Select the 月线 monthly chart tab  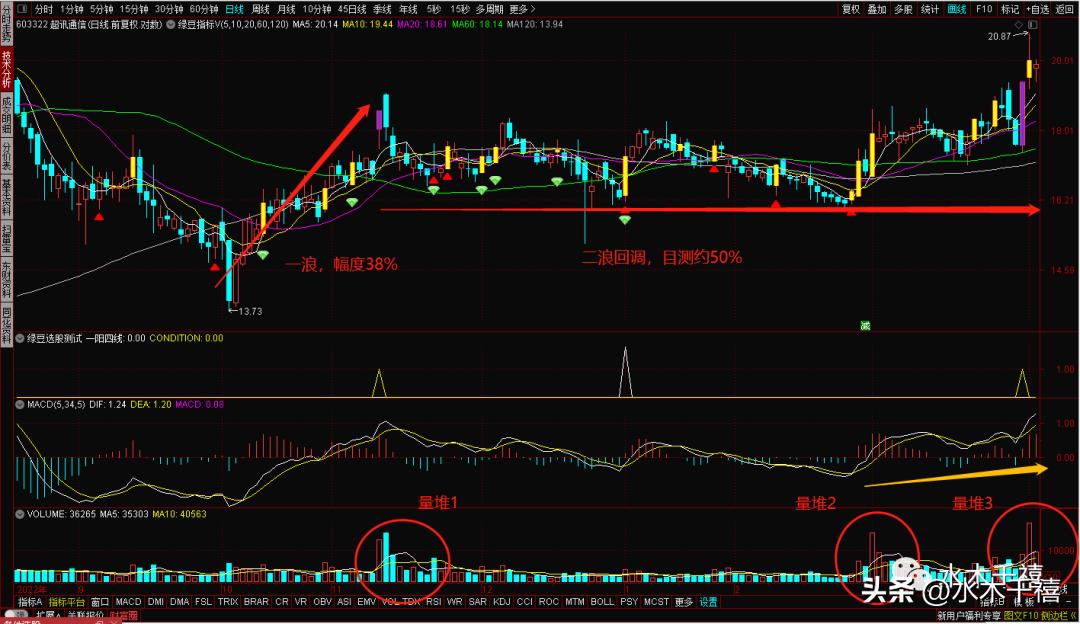286,9
